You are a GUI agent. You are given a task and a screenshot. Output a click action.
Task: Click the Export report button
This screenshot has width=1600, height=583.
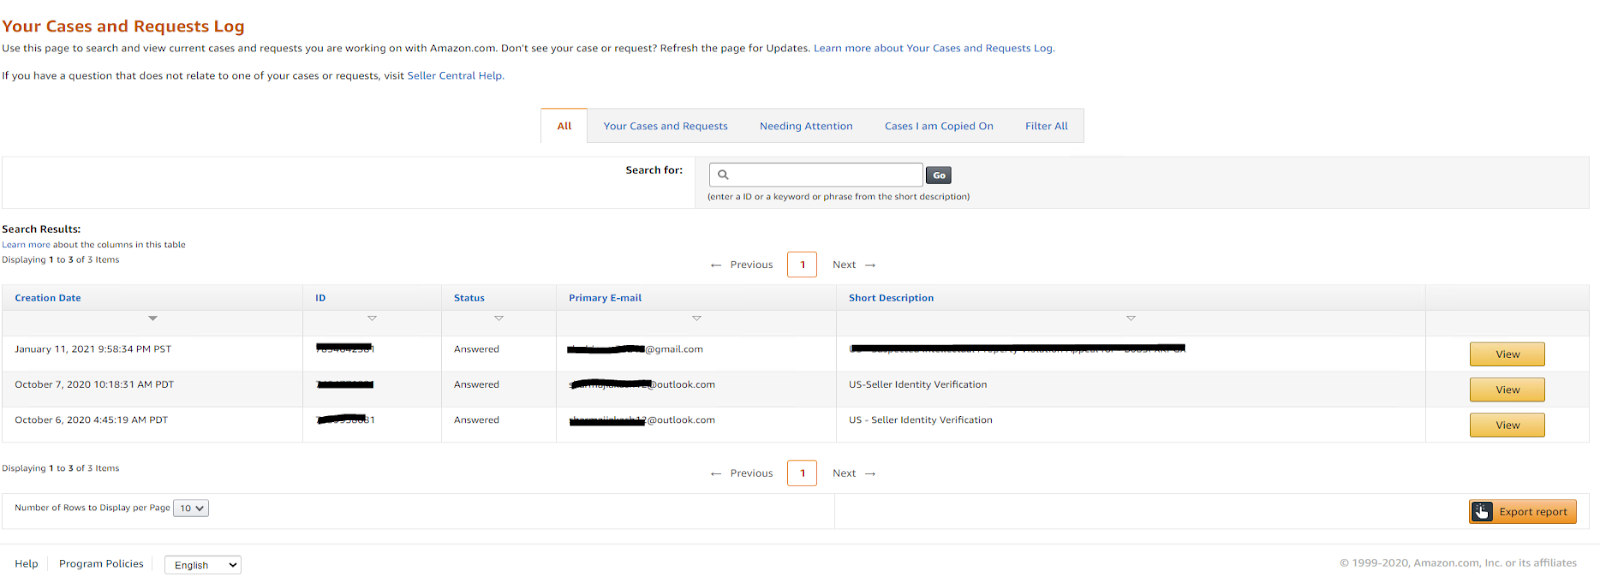click(x=1523, y=512)
